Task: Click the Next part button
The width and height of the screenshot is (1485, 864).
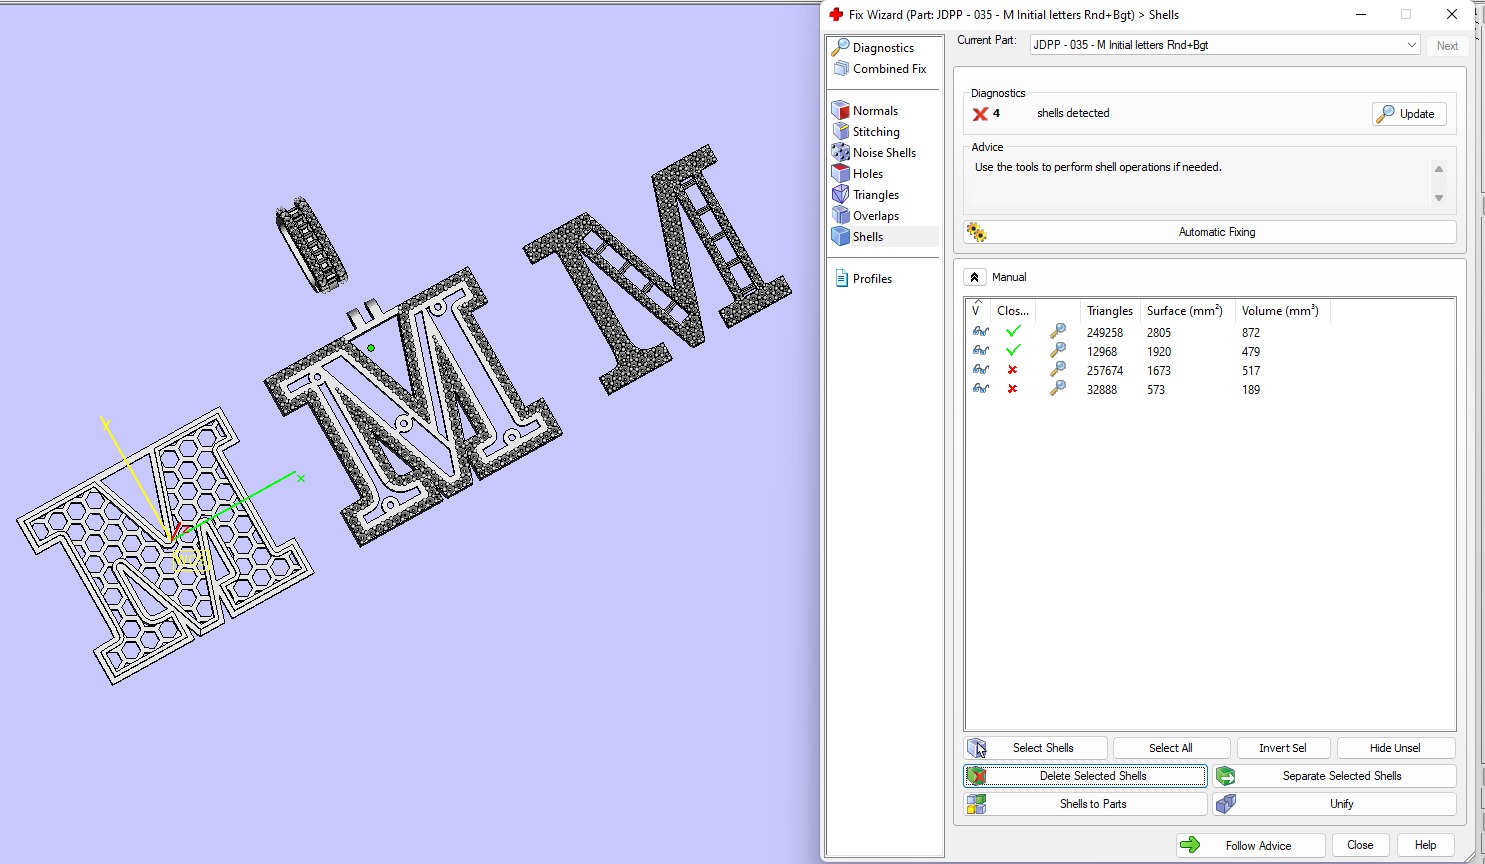Action: 1447,46
